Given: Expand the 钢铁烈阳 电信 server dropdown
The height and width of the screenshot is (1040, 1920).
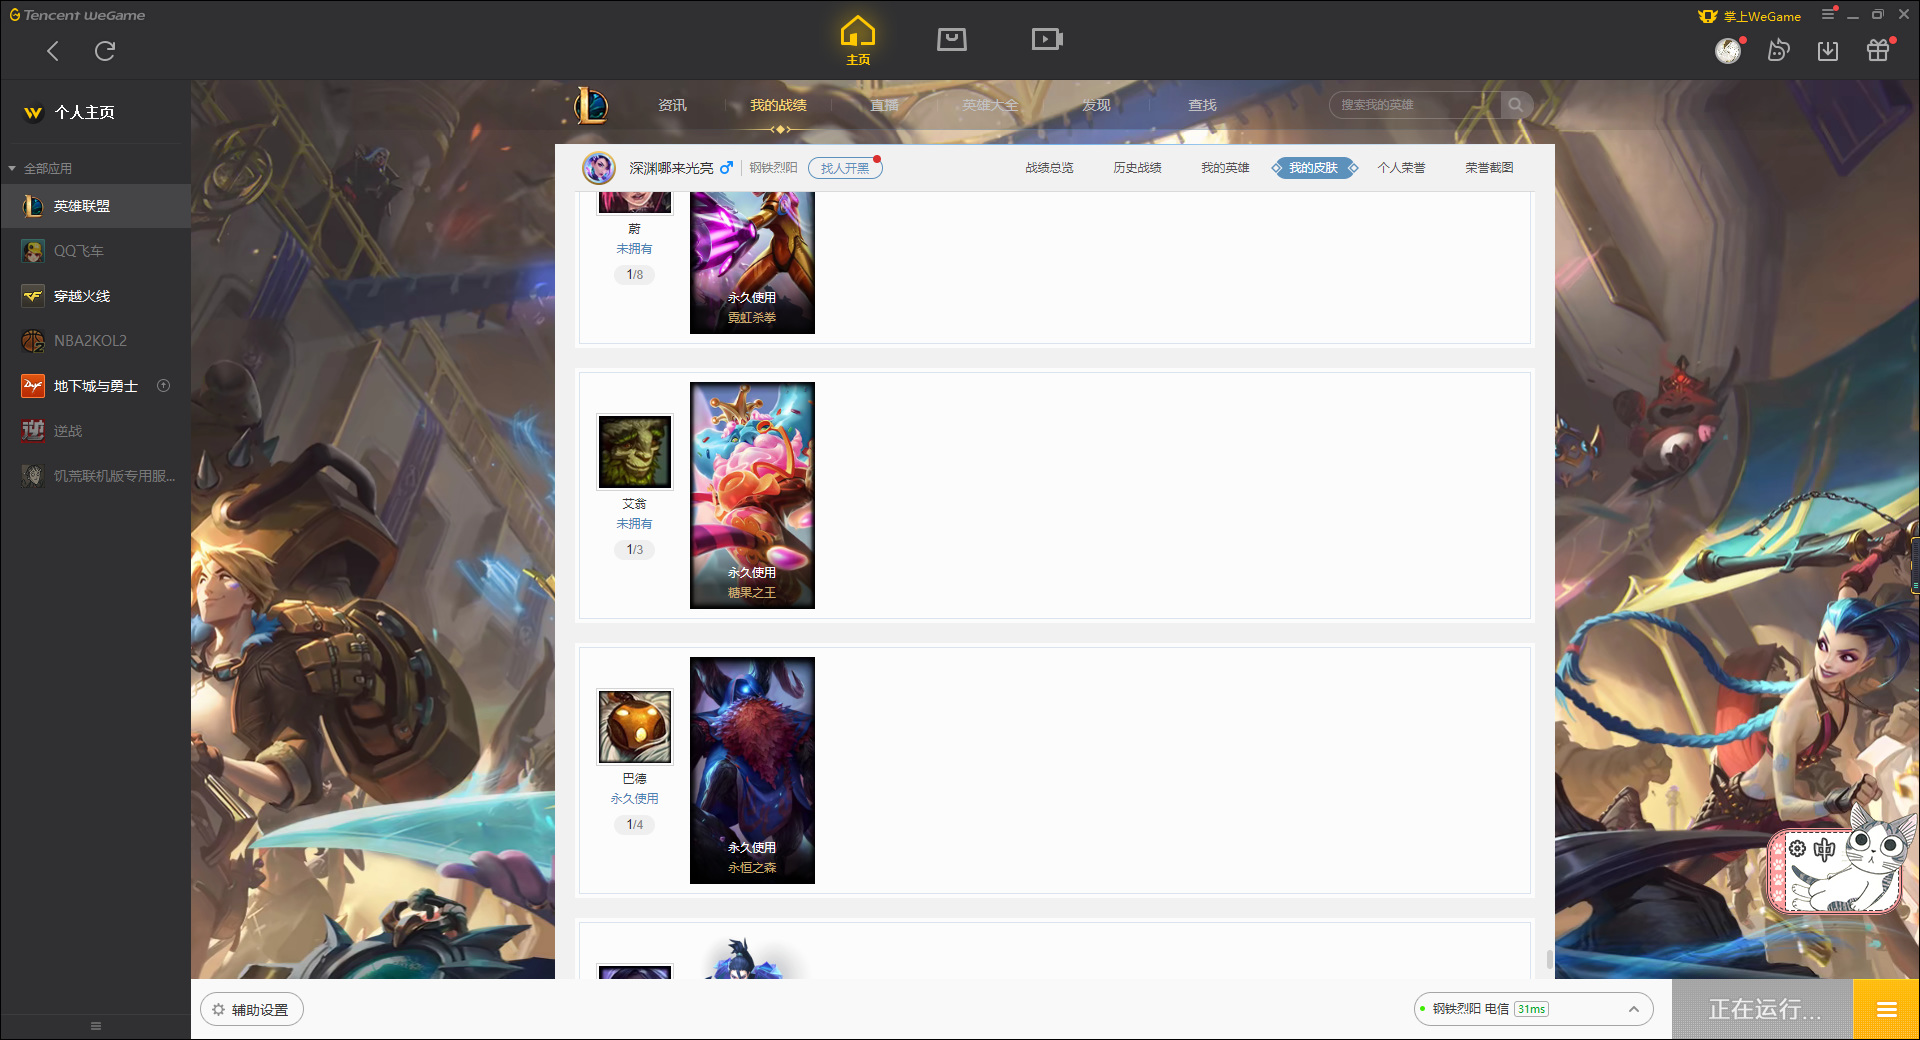Looking at the screenshot, I should click(1533, 1009).
